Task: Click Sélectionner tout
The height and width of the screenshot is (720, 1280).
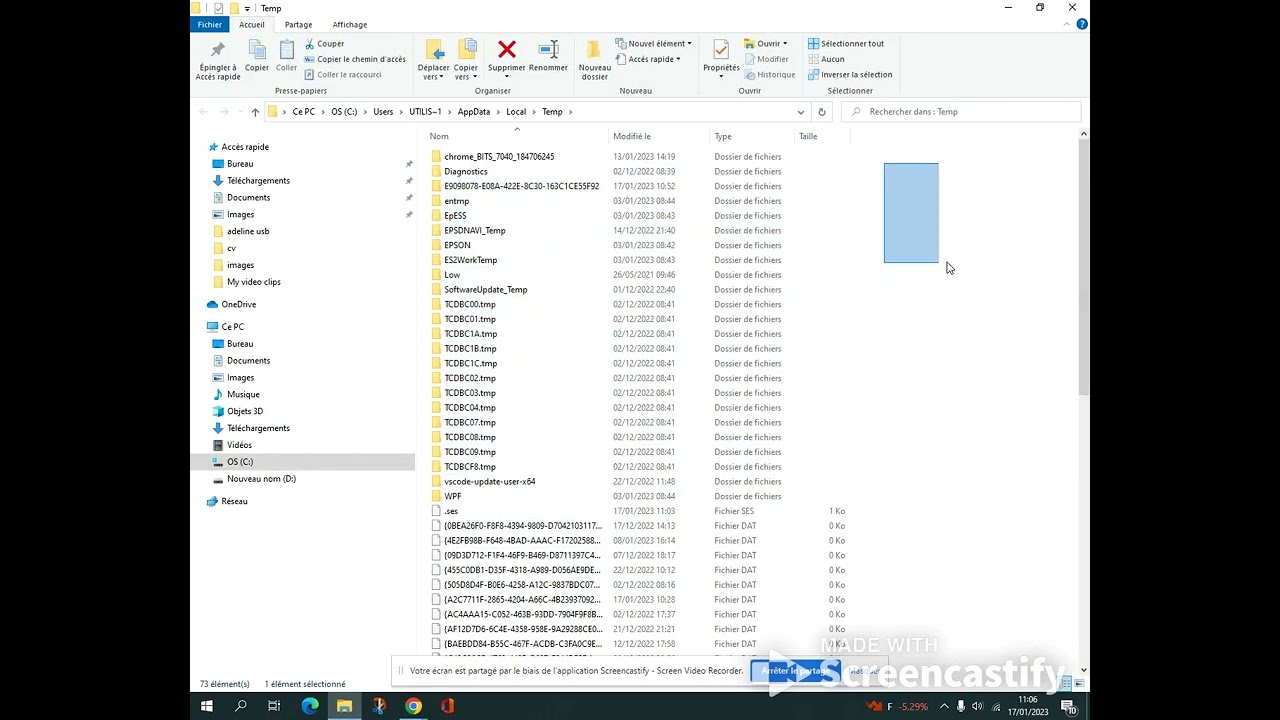Action: click(x=846, y=44)
